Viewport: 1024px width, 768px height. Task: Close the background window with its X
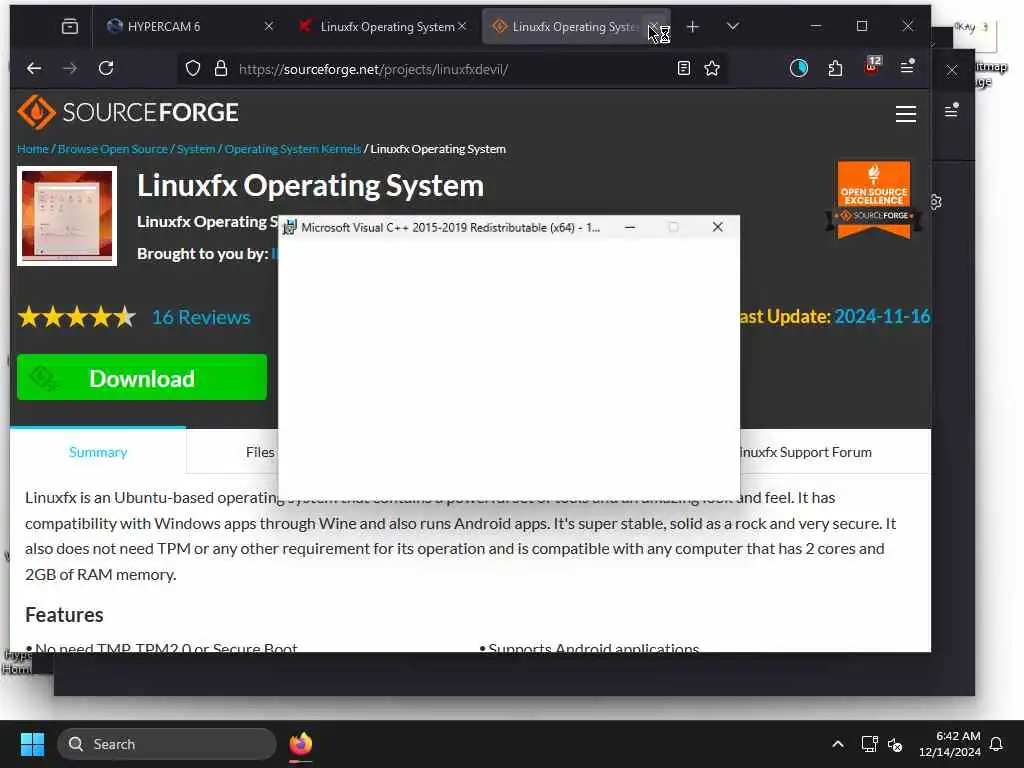pos(952,70)
